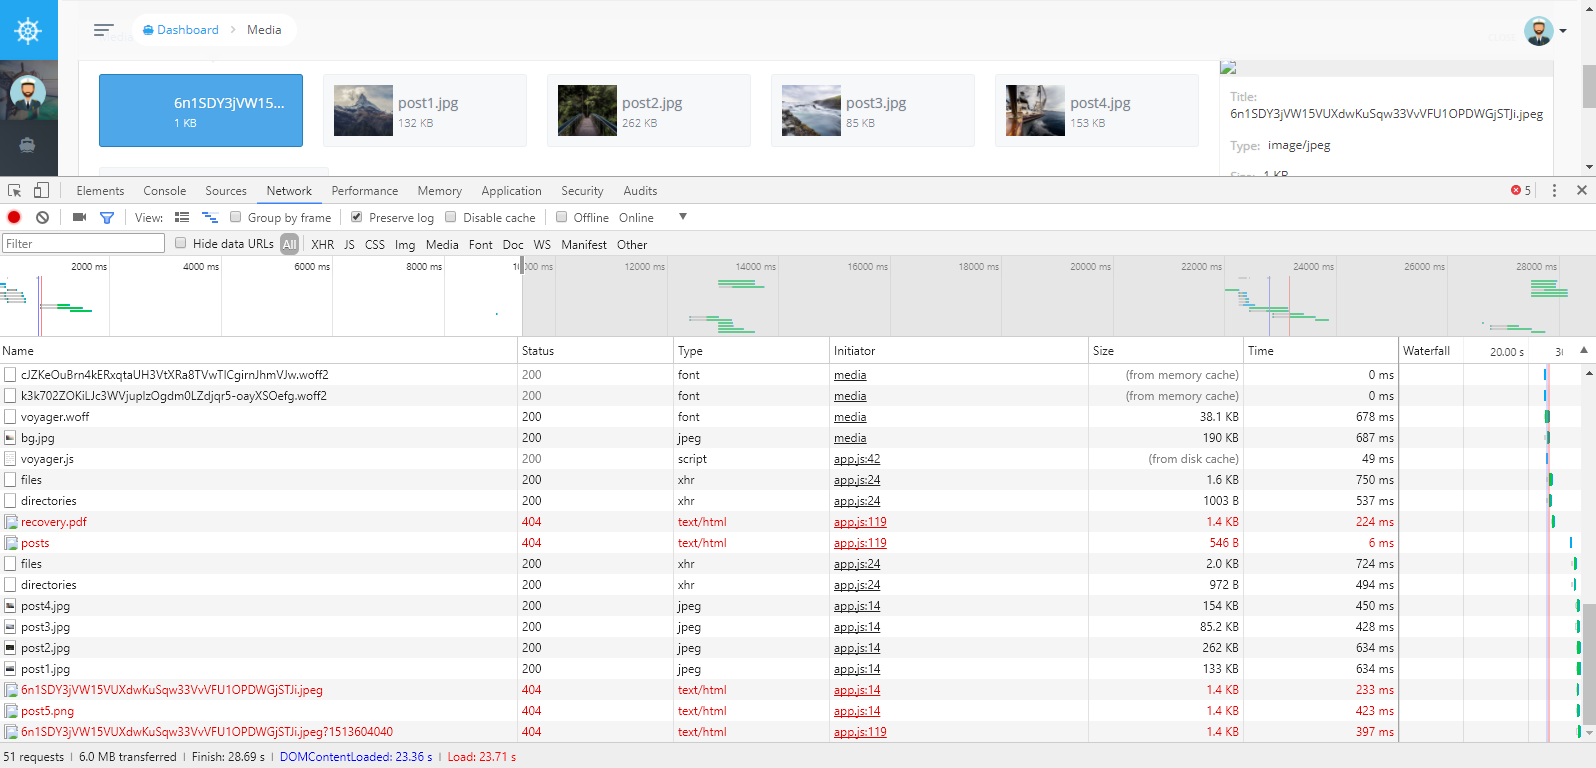Open the Audits tab
Screen dimensions: 1596x768
(x=641, y=191)
